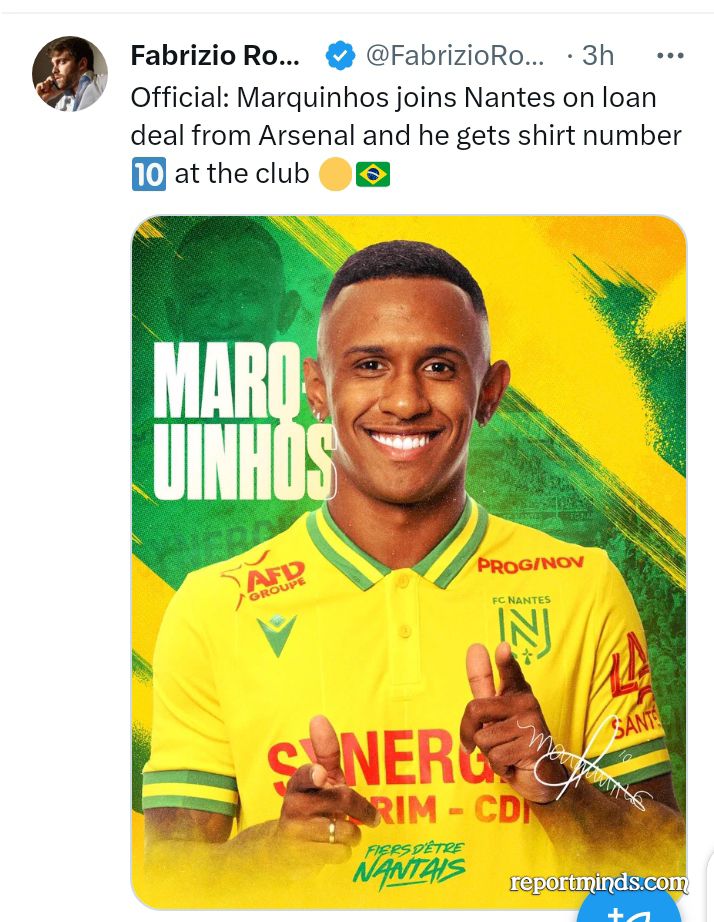This screenshot has width=714, height=922.
Task: Click the 3h timestamp
Action: click(x=598, y=56)
